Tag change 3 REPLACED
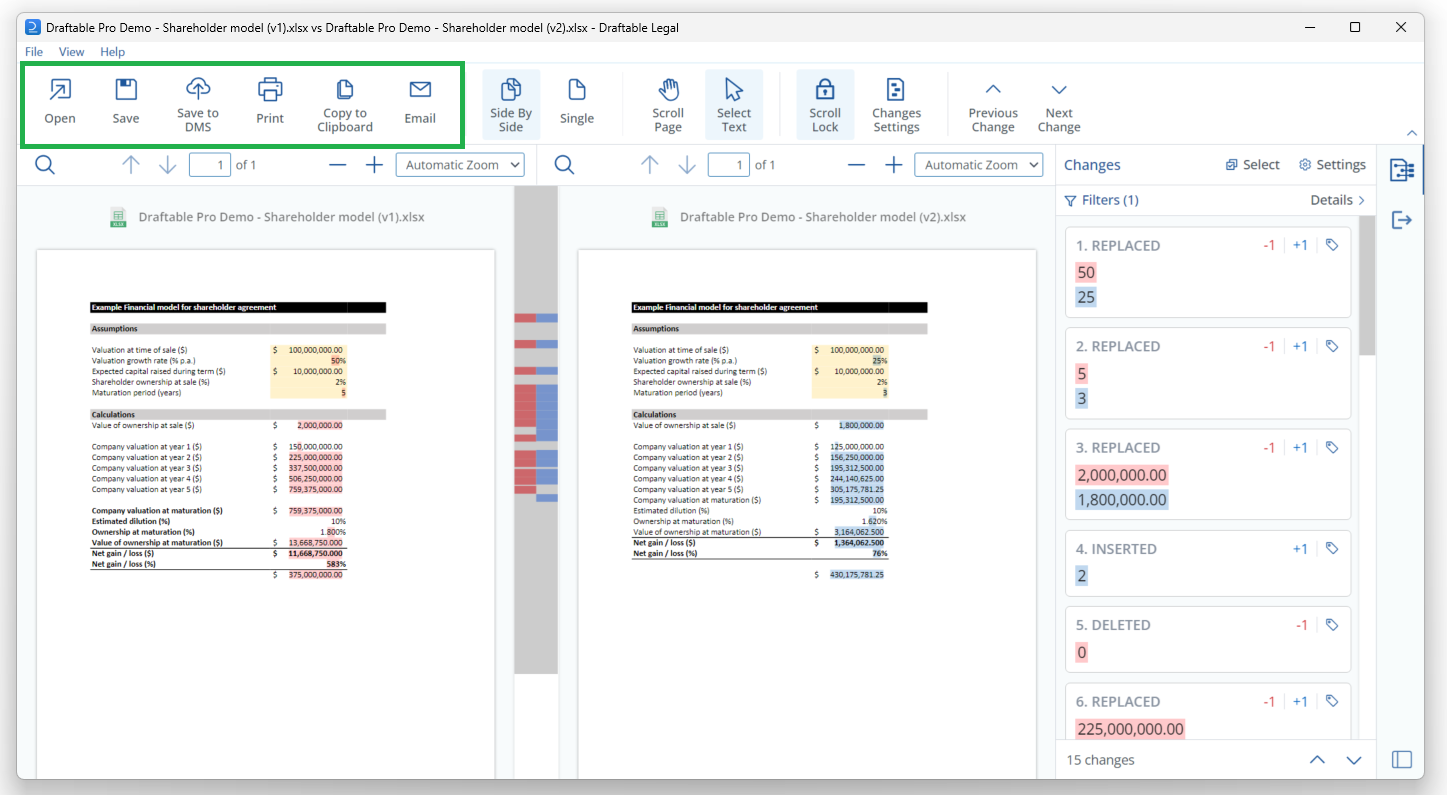The image size is (1447, 795). 1332,447
